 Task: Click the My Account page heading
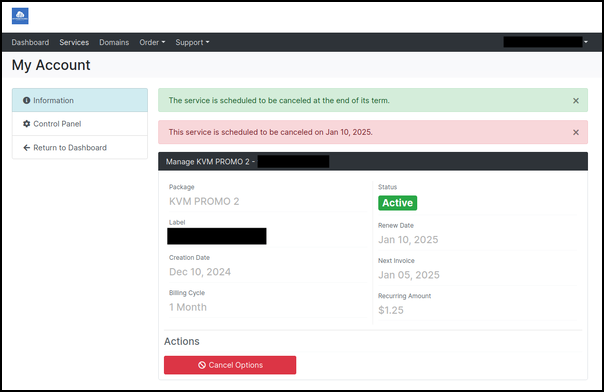click(51, 65)
